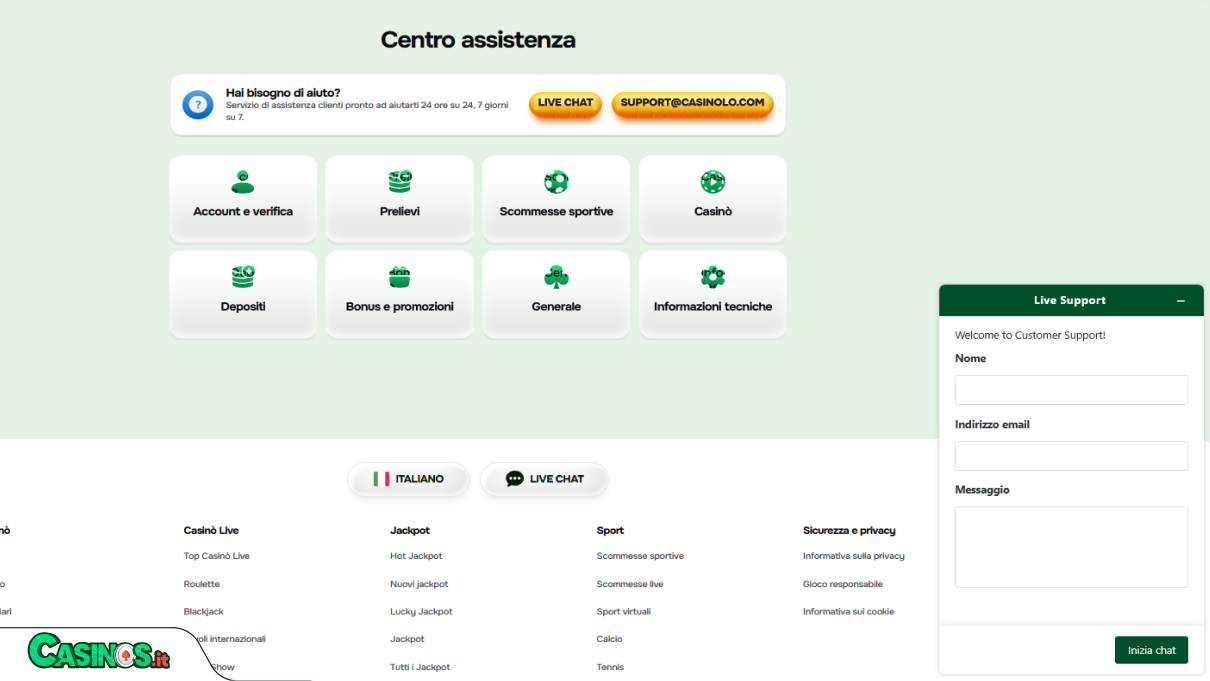Open the Gioco responsabile link
Screen dimensions: 1210x681
843,584
